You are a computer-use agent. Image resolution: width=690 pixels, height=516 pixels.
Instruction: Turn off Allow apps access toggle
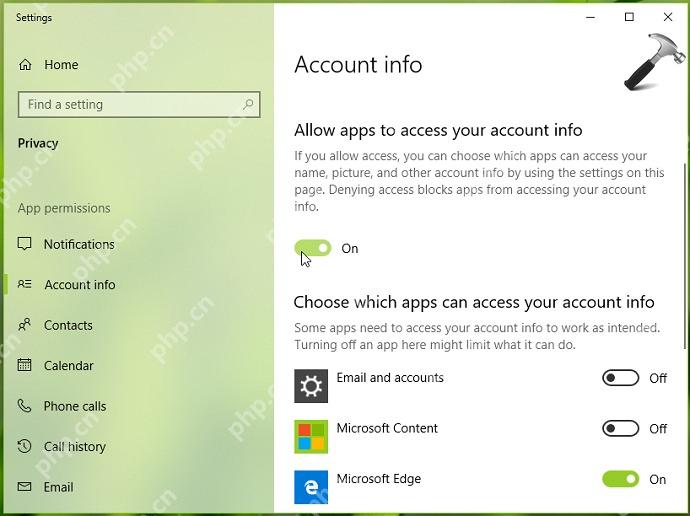click(313, 248)
